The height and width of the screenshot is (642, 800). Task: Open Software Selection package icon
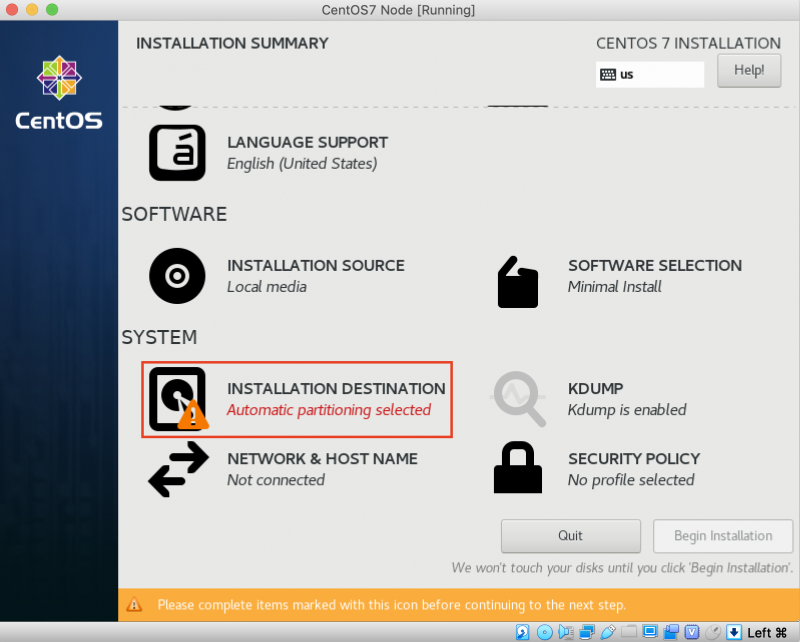pos(517,282)
